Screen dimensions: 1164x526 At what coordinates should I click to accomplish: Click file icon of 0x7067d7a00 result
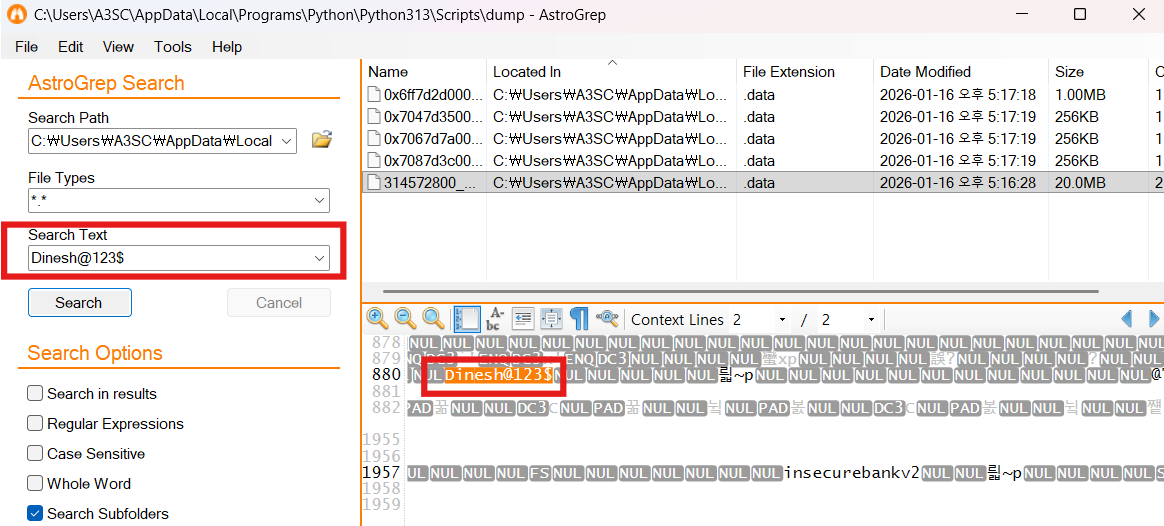pyautogui.click(x=374, y=139)
